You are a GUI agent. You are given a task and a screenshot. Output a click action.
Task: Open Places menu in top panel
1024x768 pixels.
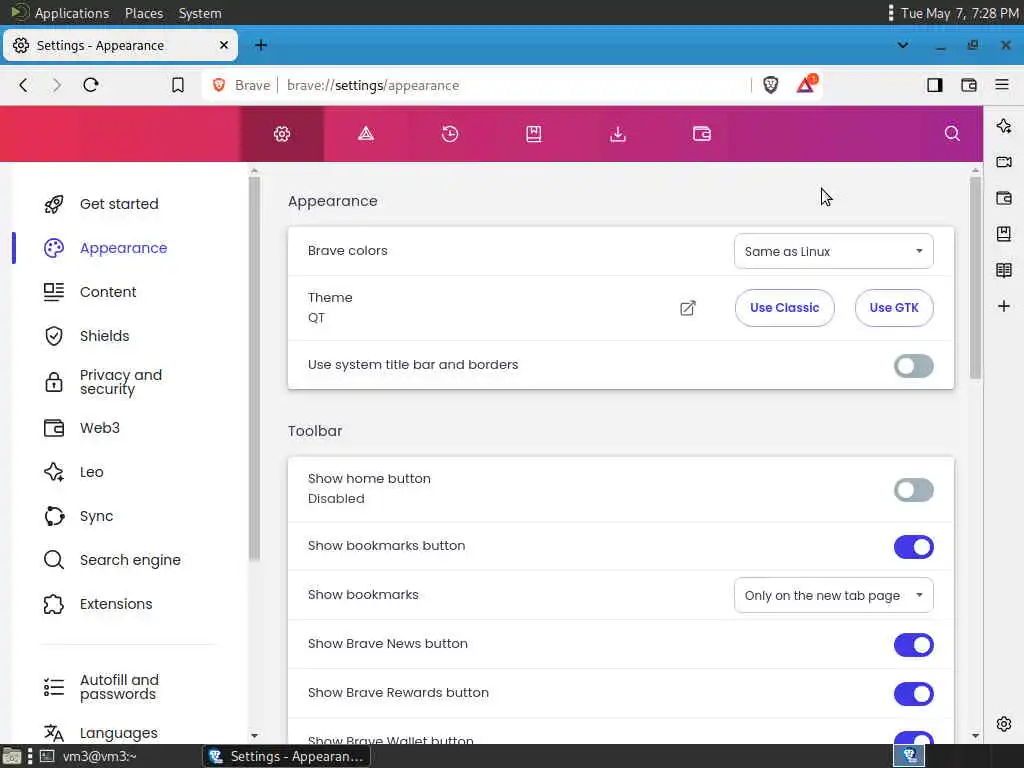144,13
